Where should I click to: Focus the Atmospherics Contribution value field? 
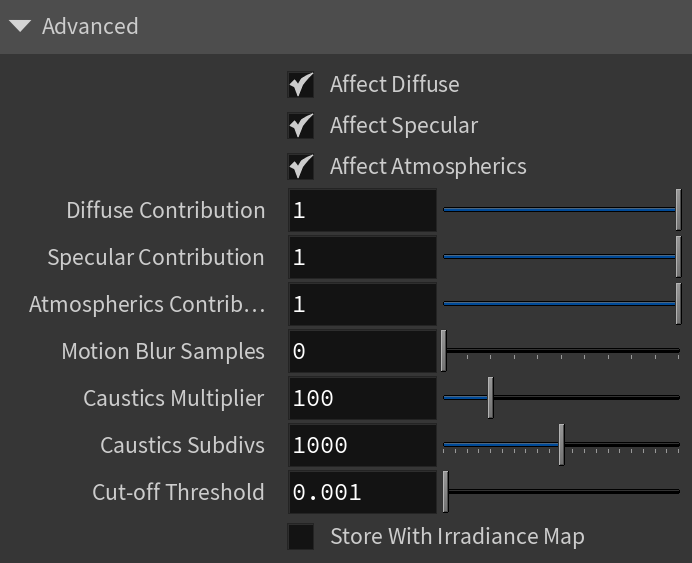pos(362,304)
